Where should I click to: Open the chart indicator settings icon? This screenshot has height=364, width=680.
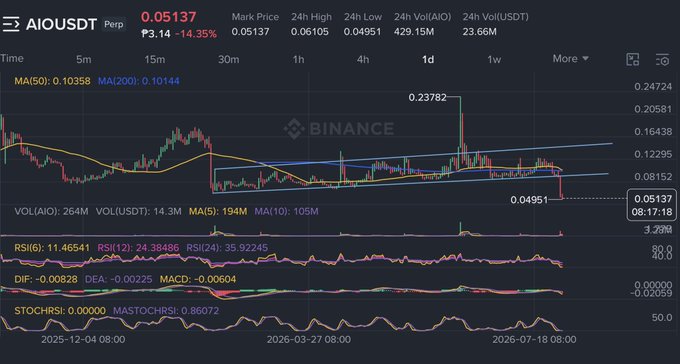662,60
